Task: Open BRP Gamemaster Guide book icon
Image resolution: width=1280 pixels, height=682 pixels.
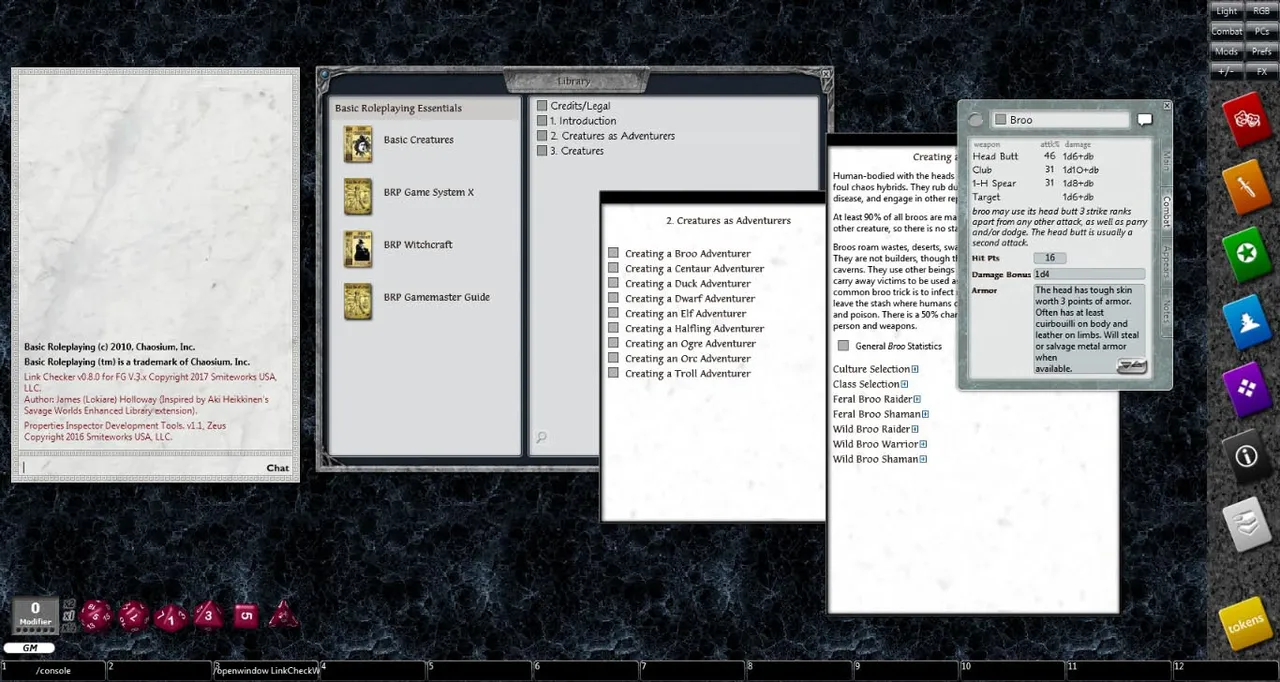Action: click(358, 301)
